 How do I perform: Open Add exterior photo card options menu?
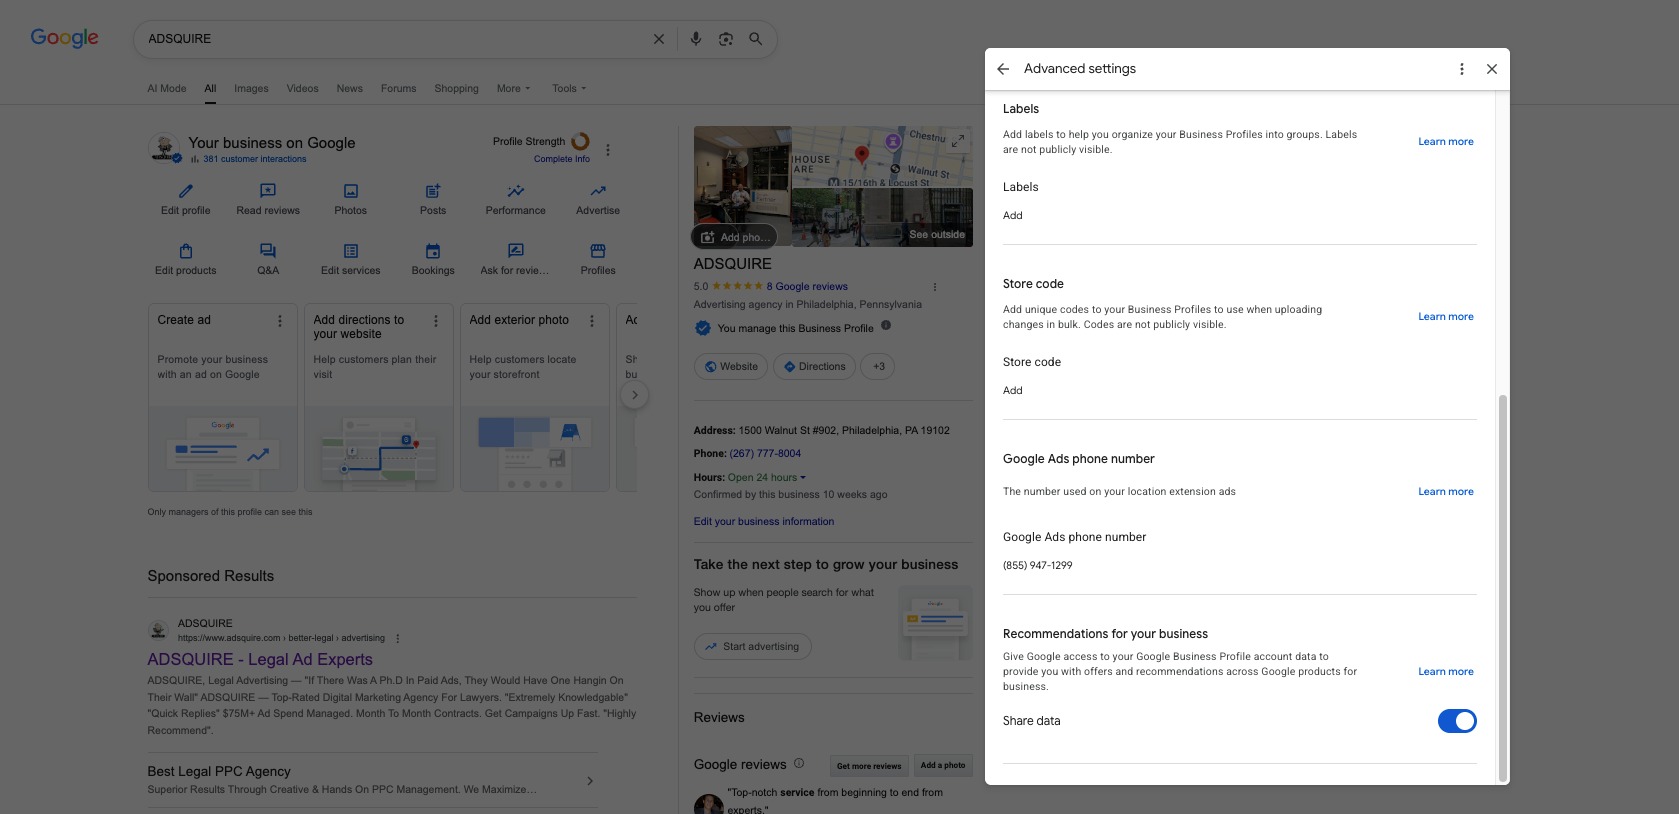592,321
